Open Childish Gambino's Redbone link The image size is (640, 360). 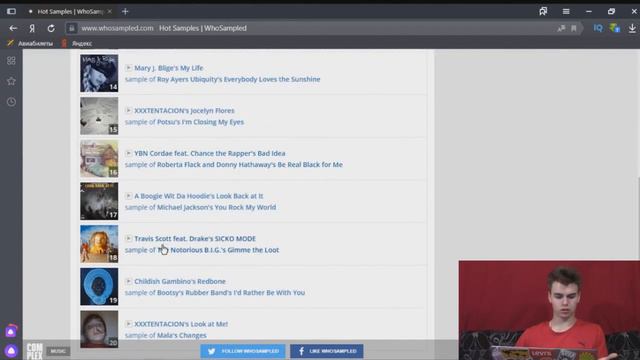click(x=180, y=281)
